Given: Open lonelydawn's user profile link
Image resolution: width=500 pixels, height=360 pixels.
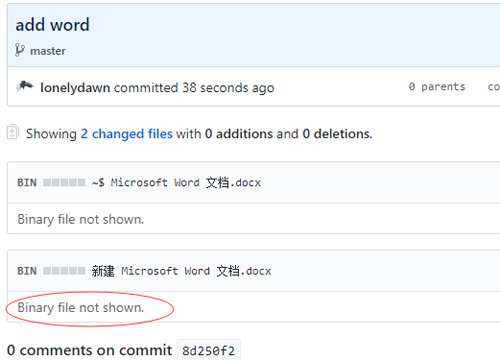Looking at the screenshot, I should pyautogui.click(x=75, y=88).
